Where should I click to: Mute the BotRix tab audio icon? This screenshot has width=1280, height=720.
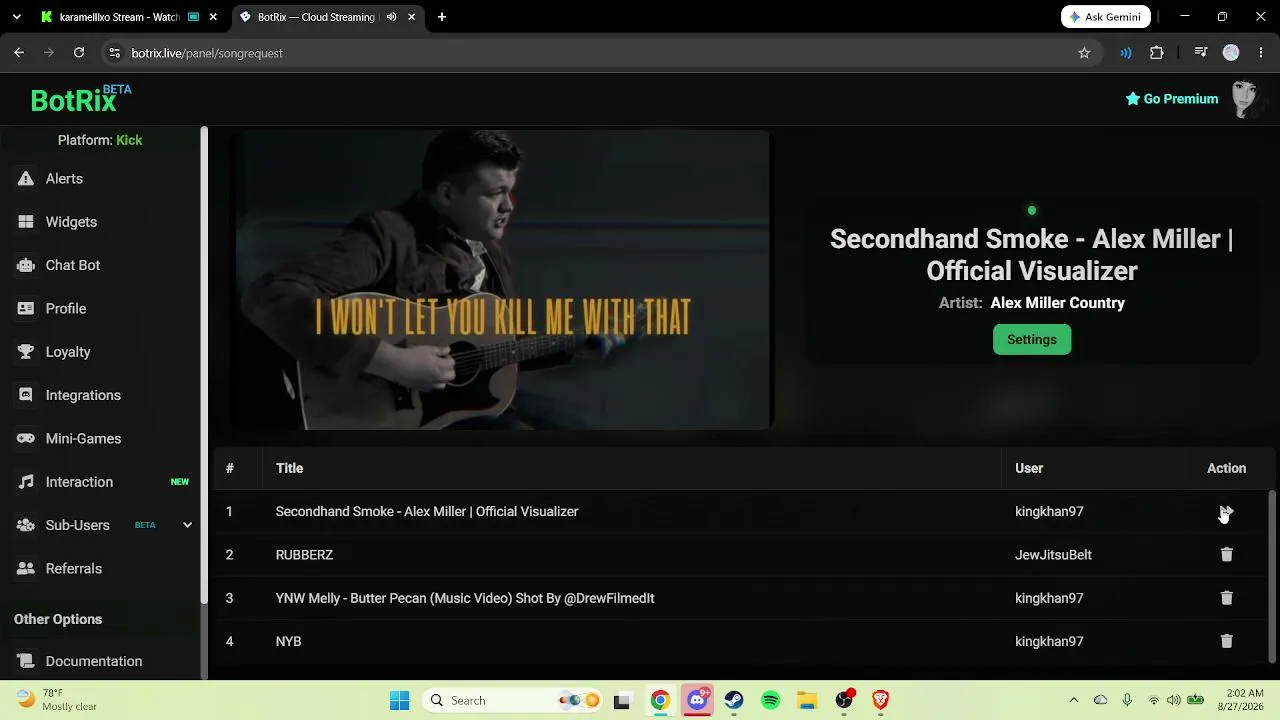tap(391, 17)
